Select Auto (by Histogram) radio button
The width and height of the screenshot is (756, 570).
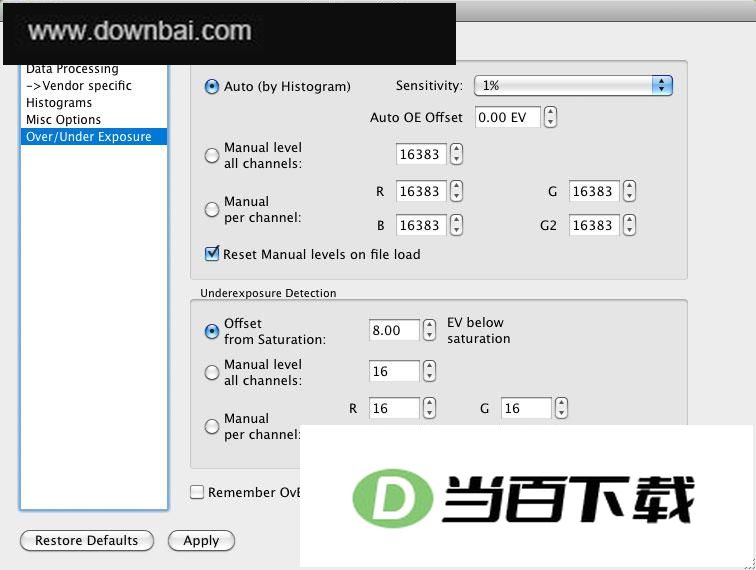[x=212, y=87]
